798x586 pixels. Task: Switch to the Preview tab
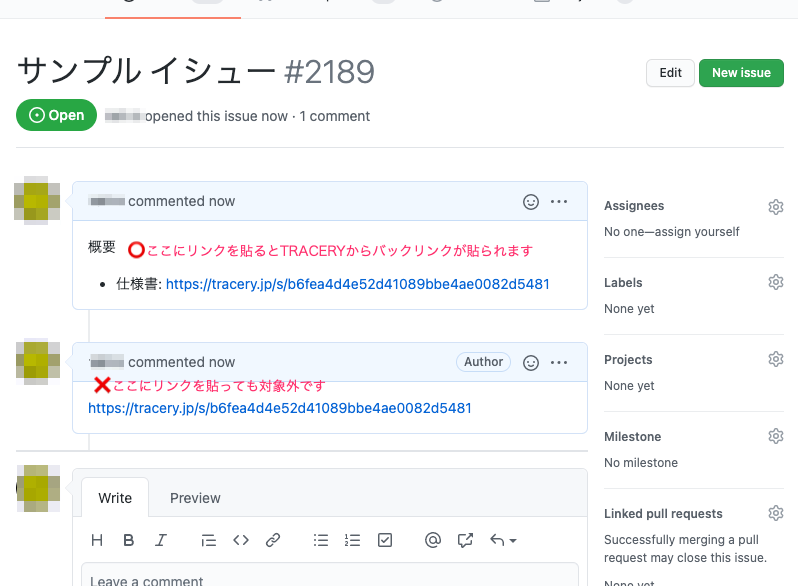195,497
